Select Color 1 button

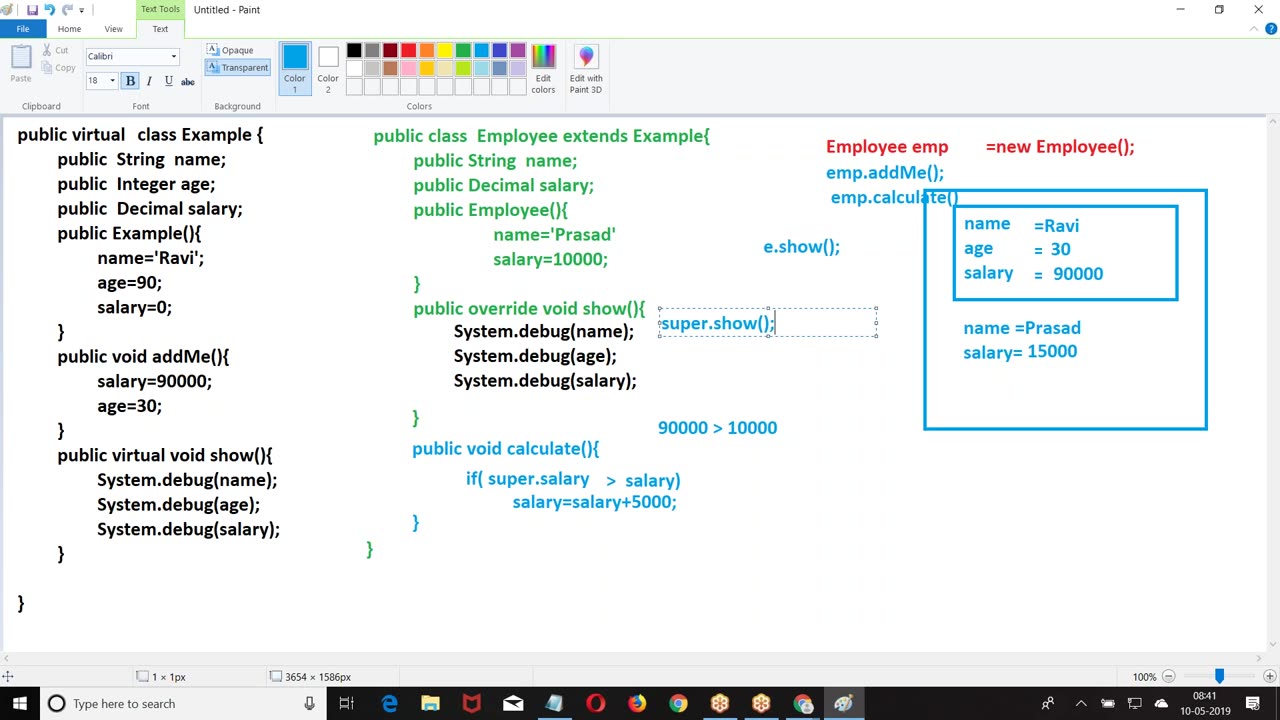point(294,69)
